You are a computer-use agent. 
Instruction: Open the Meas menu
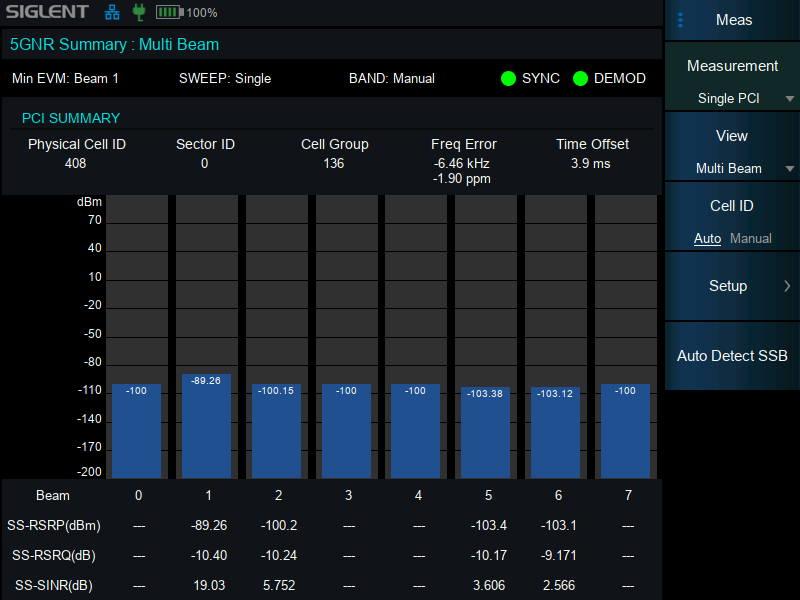(x=733, y=20)
